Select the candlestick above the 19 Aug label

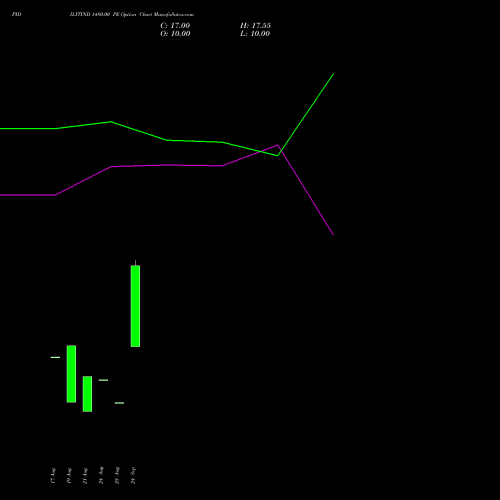click(71, 374)
